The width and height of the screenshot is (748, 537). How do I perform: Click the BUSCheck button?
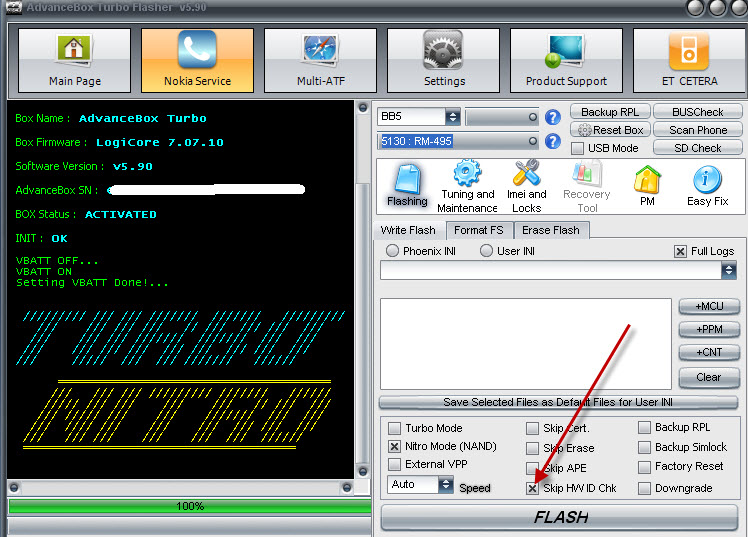[697, 112]
